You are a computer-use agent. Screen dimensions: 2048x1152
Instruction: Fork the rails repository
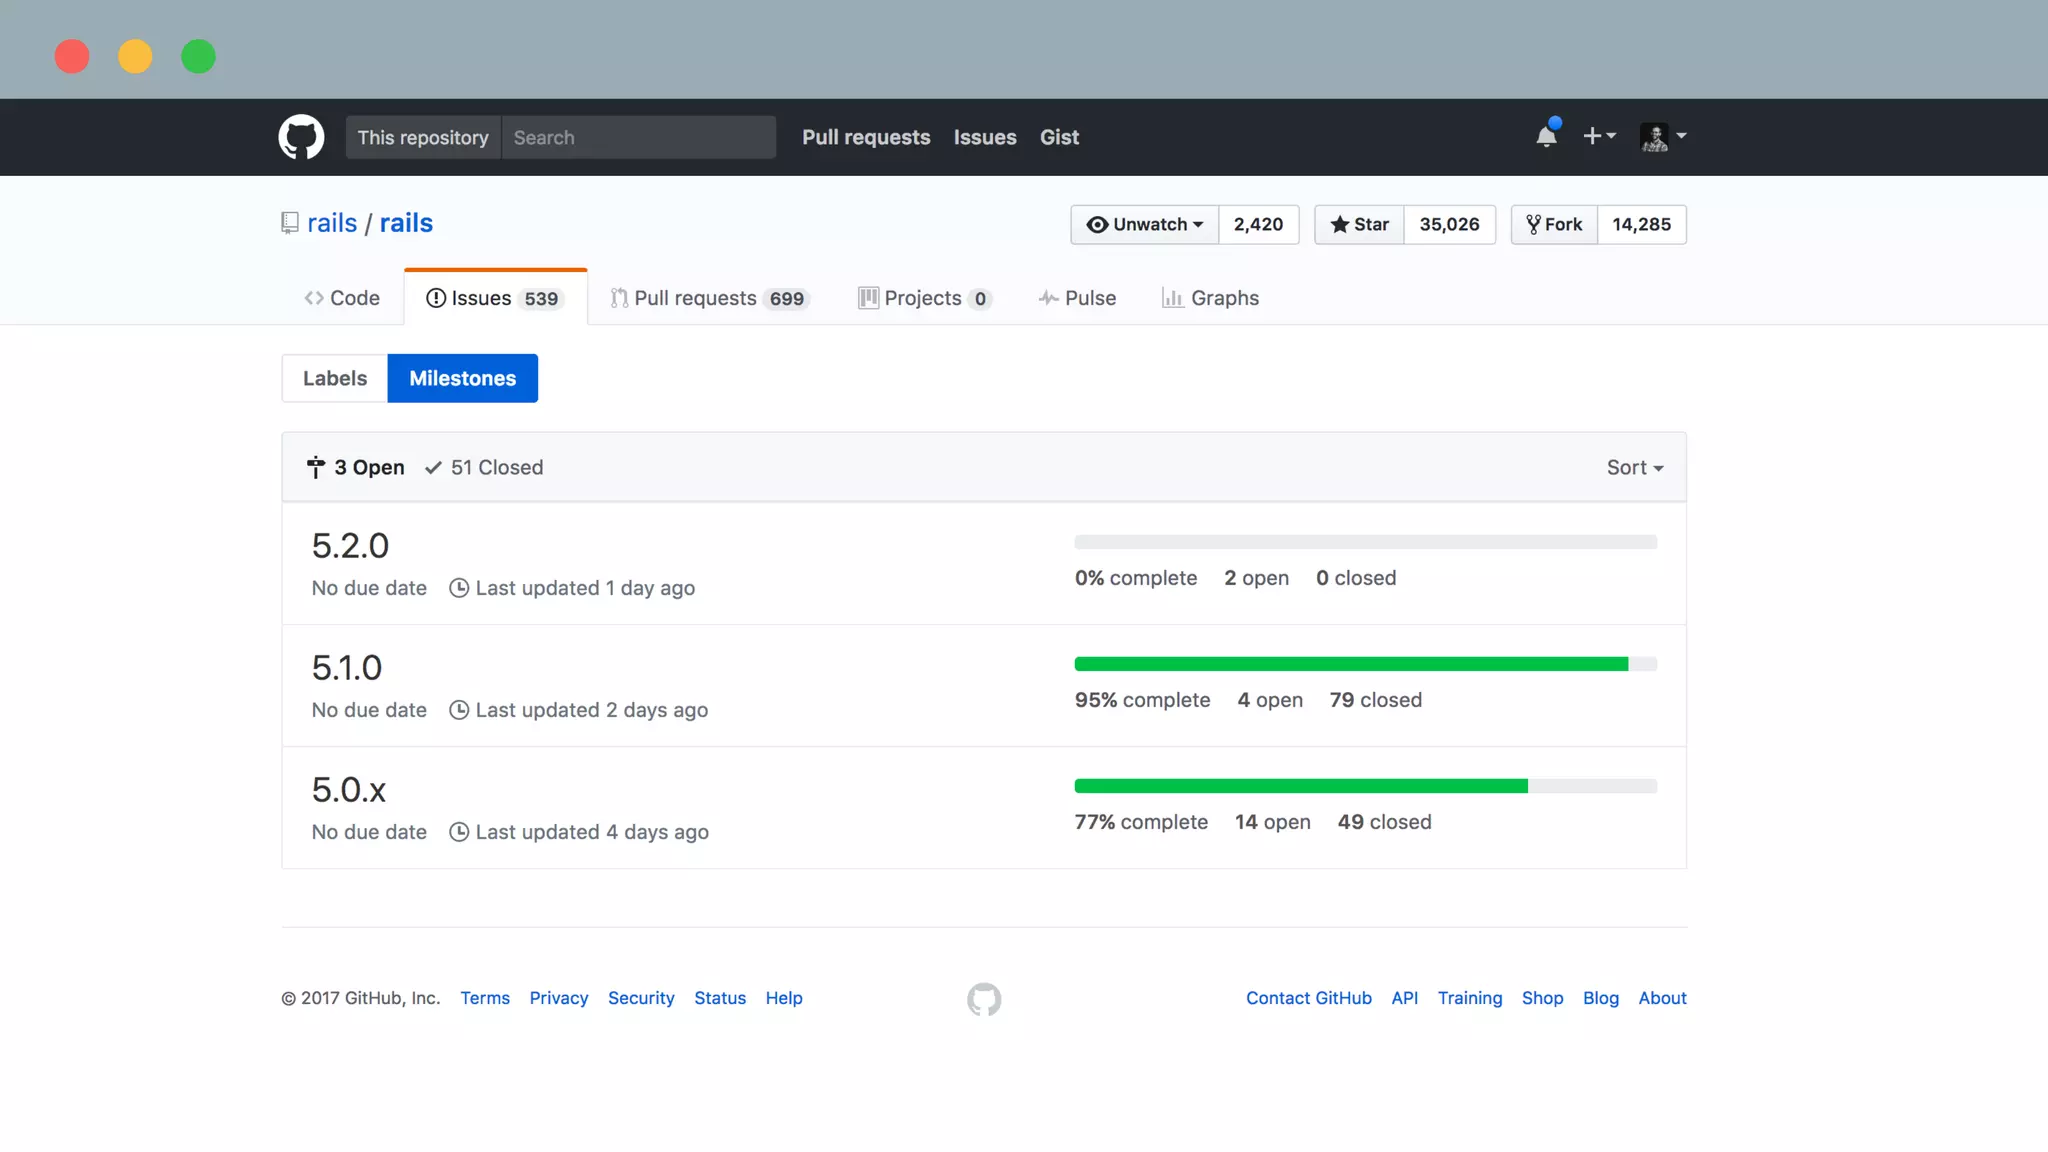pyautogui.click(x=1554, y=224)
